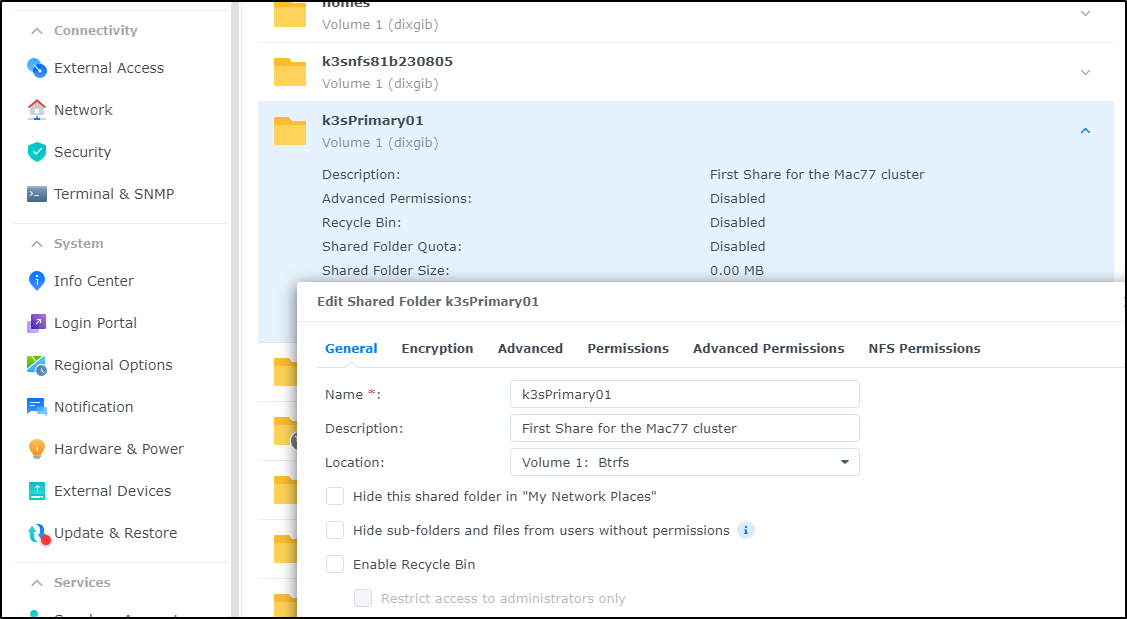The height and width of the screenshot is (619, 1127).
Task: Open External Access icon in sidebar
Action: 37,68
